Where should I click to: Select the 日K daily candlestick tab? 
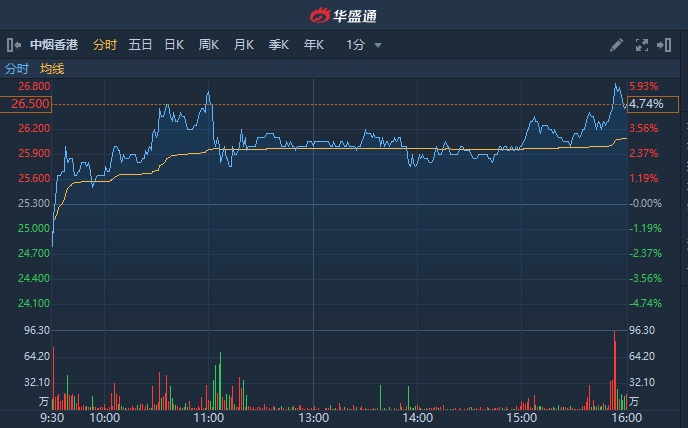(174, 45)
